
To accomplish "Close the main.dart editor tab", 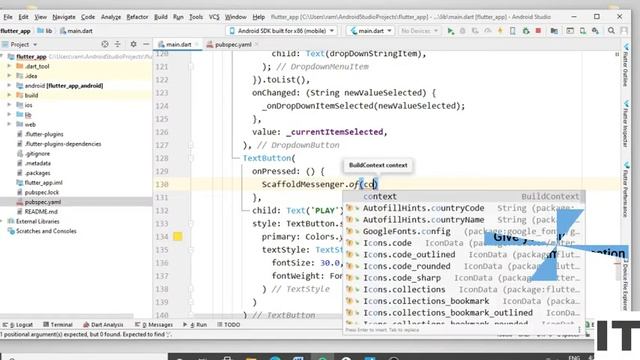I will (197, 44).
